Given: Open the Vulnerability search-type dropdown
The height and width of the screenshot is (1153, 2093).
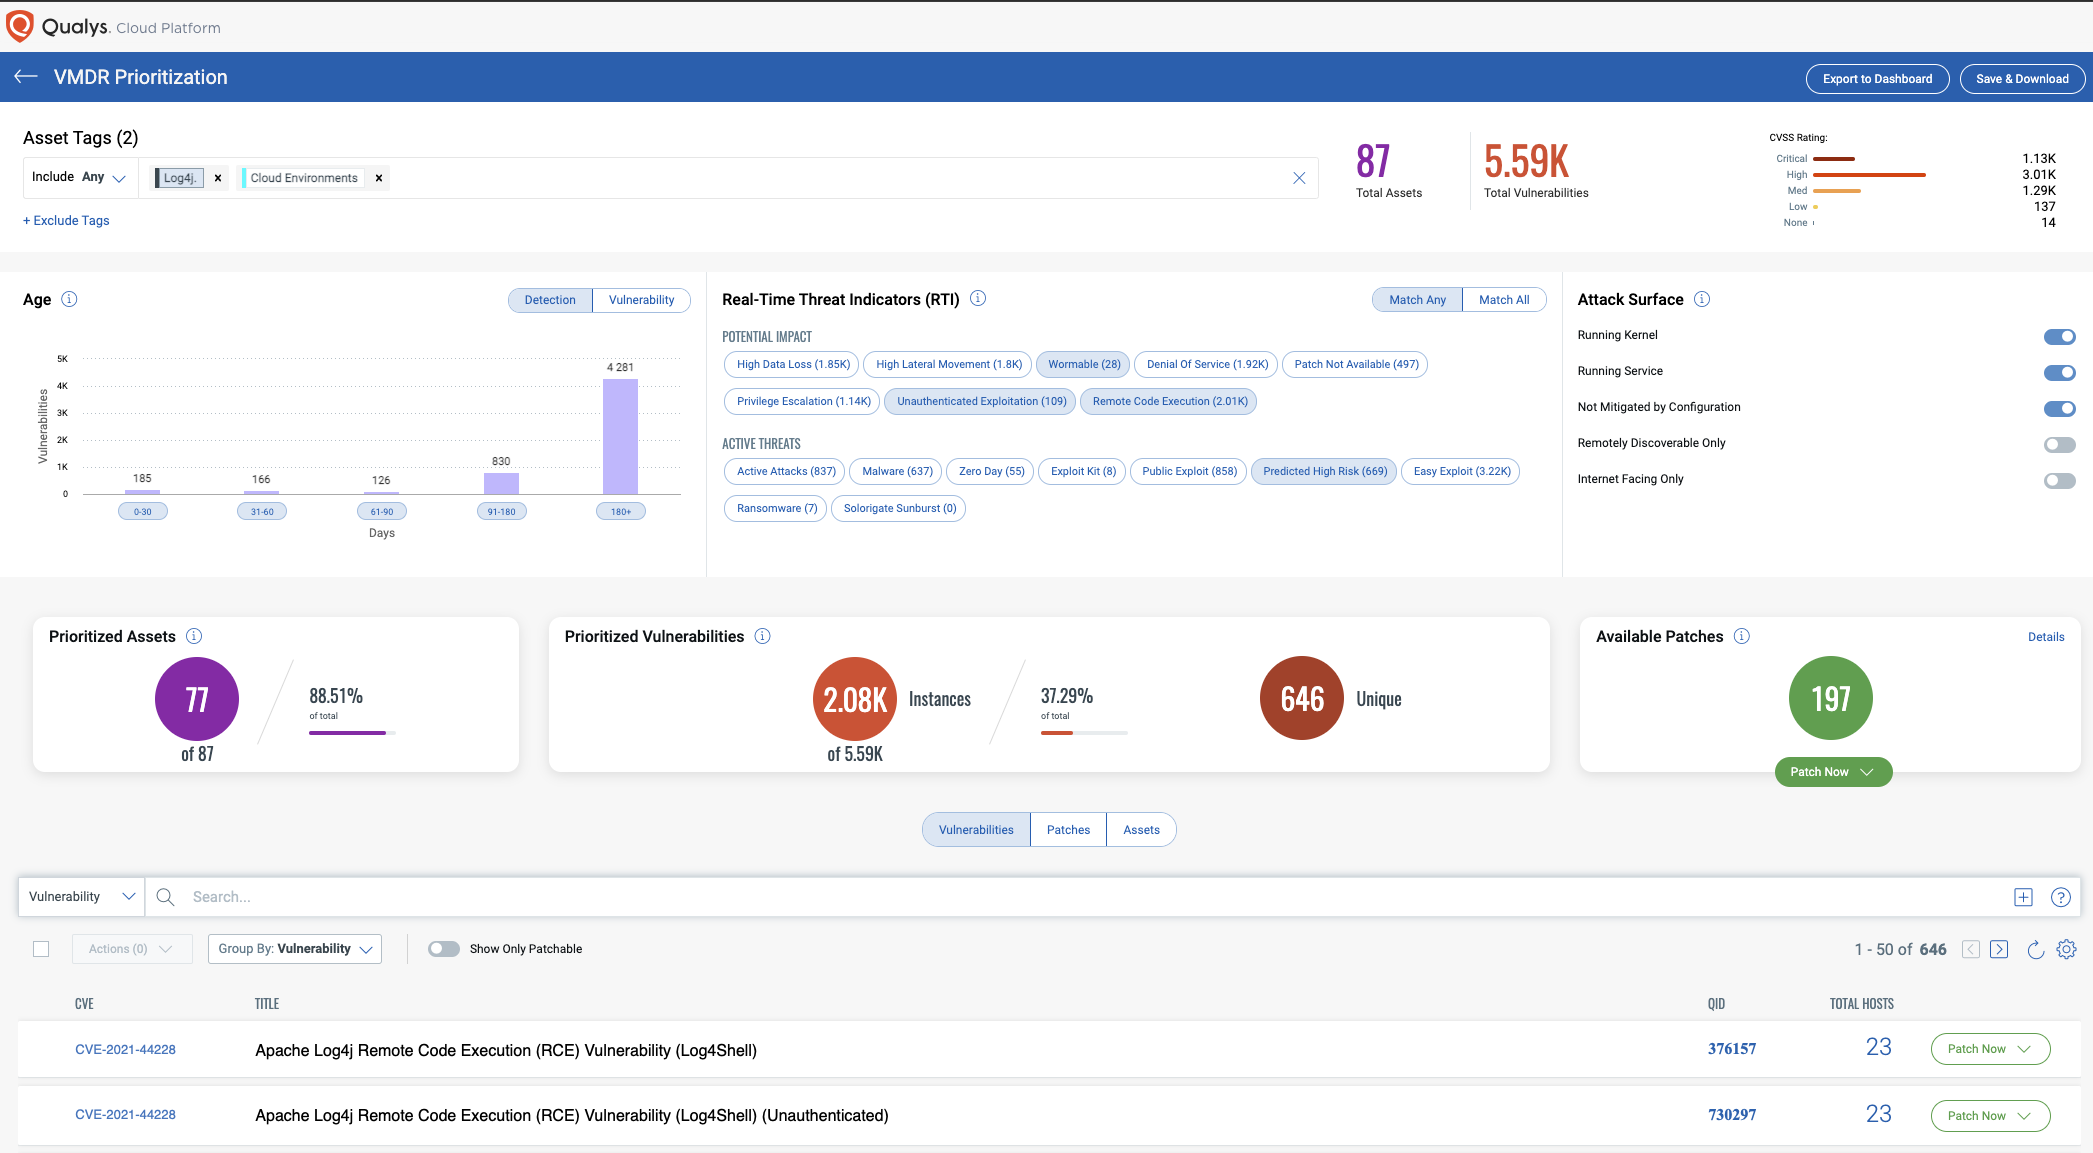Looking at the screenshot, I should pos(82,897).
